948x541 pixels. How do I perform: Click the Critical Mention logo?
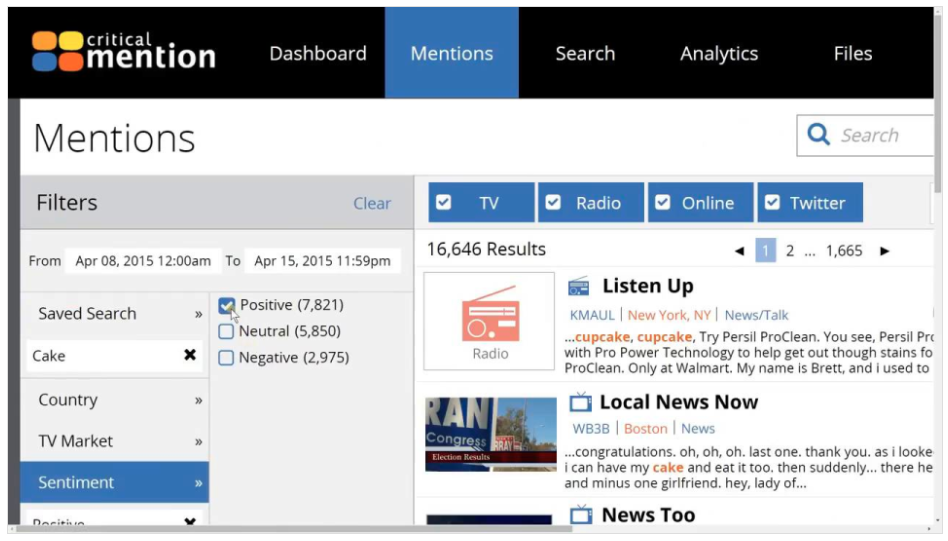pos(124,51)
